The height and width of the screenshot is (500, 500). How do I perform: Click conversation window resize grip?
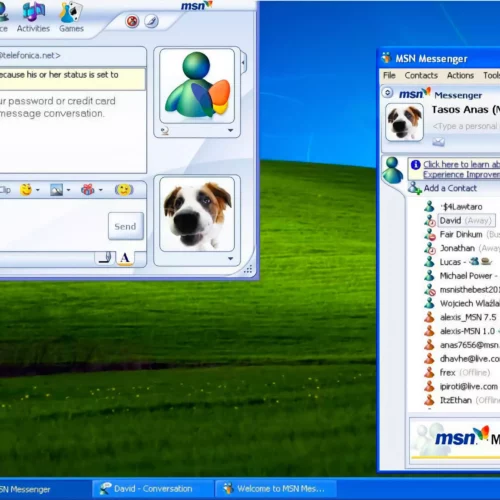(x=248, y=269)
